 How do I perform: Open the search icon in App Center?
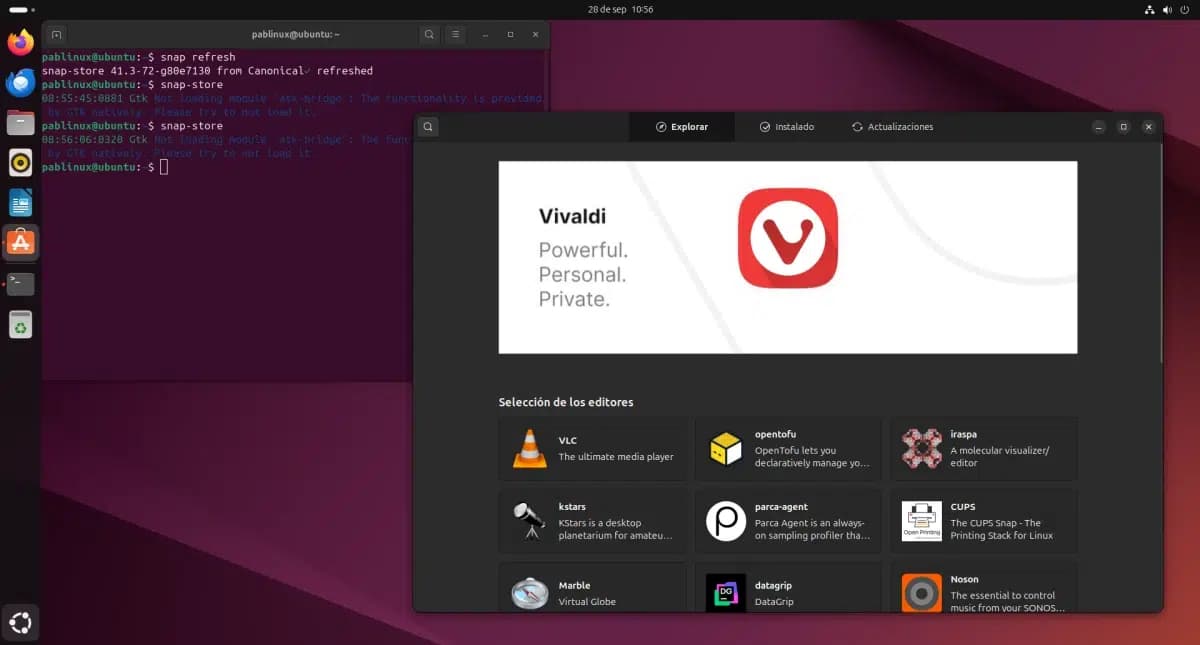coord(427,127)
